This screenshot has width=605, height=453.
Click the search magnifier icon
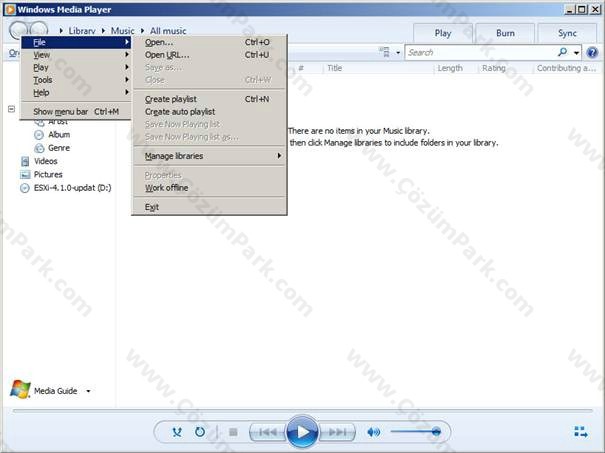pos(563,52)
